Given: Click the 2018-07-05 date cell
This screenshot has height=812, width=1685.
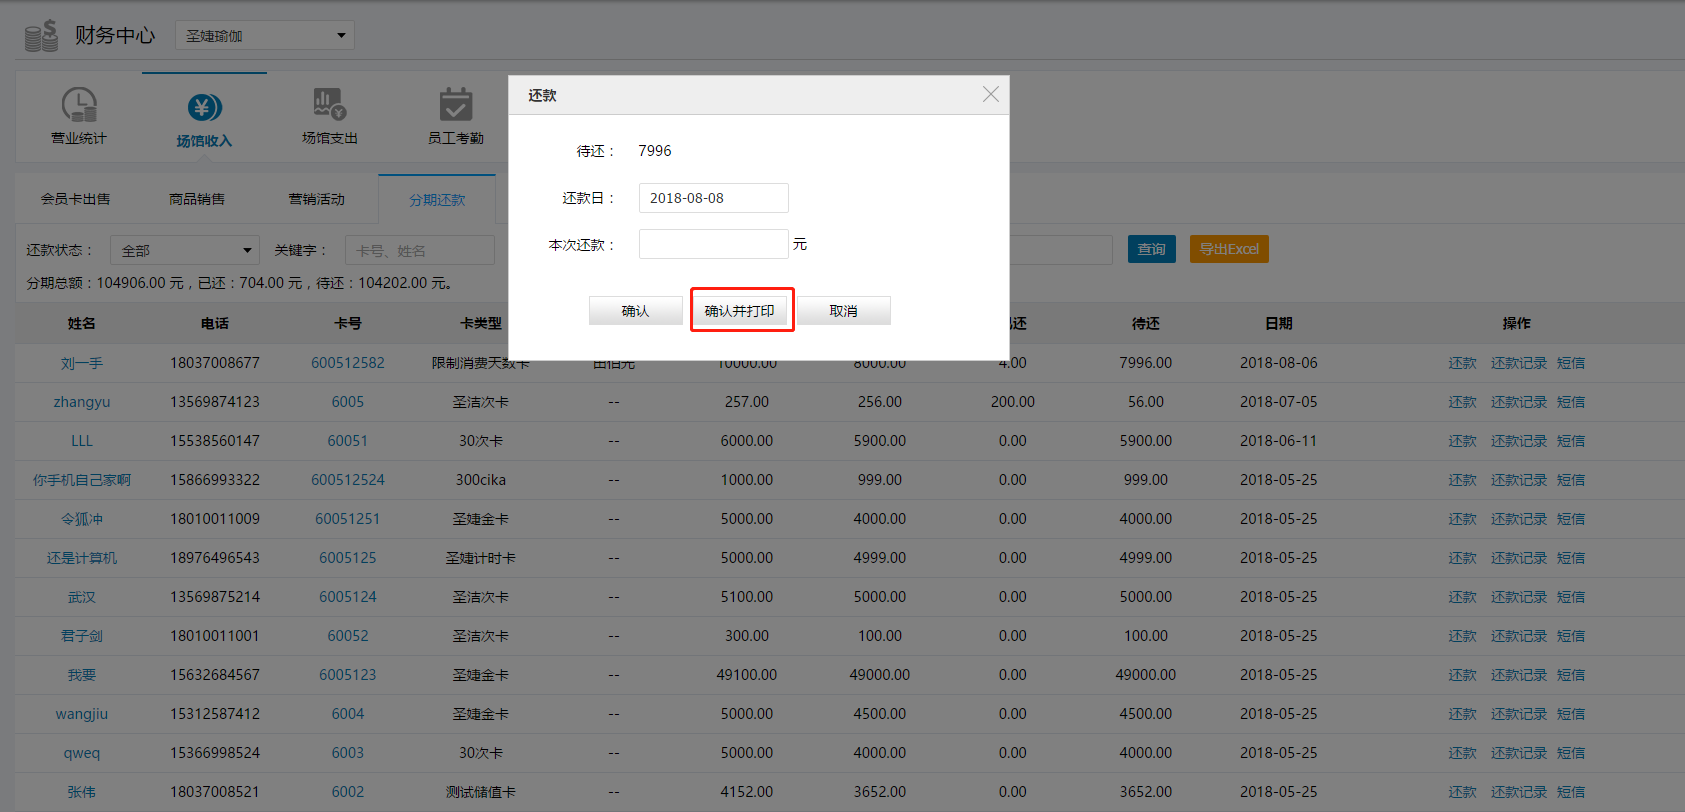Looking at the screenshot, I should 1279,402.
